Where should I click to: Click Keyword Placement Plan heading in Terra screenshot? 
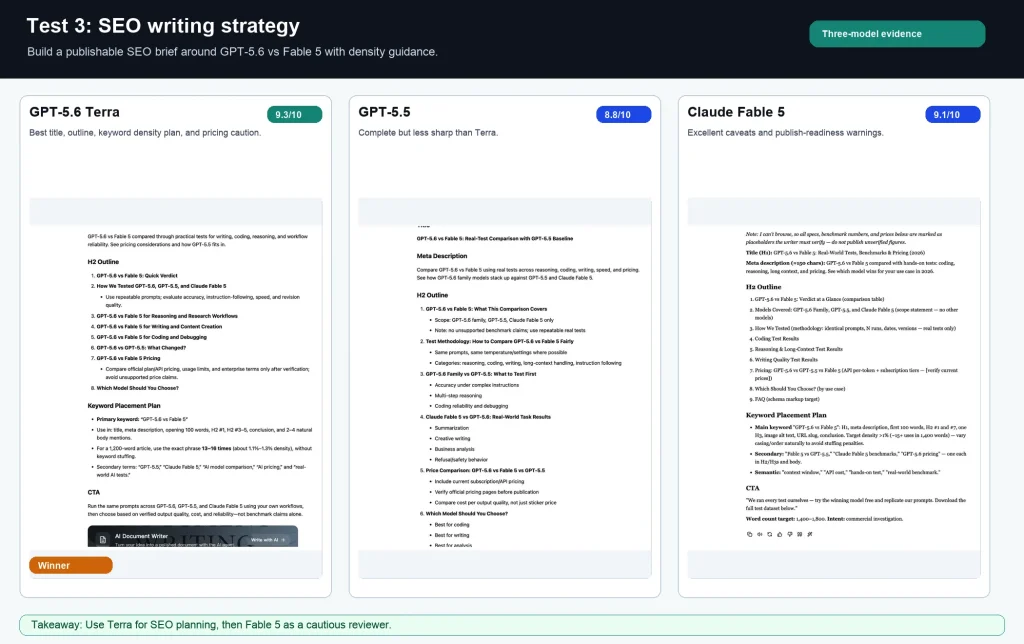pos(124,406)
